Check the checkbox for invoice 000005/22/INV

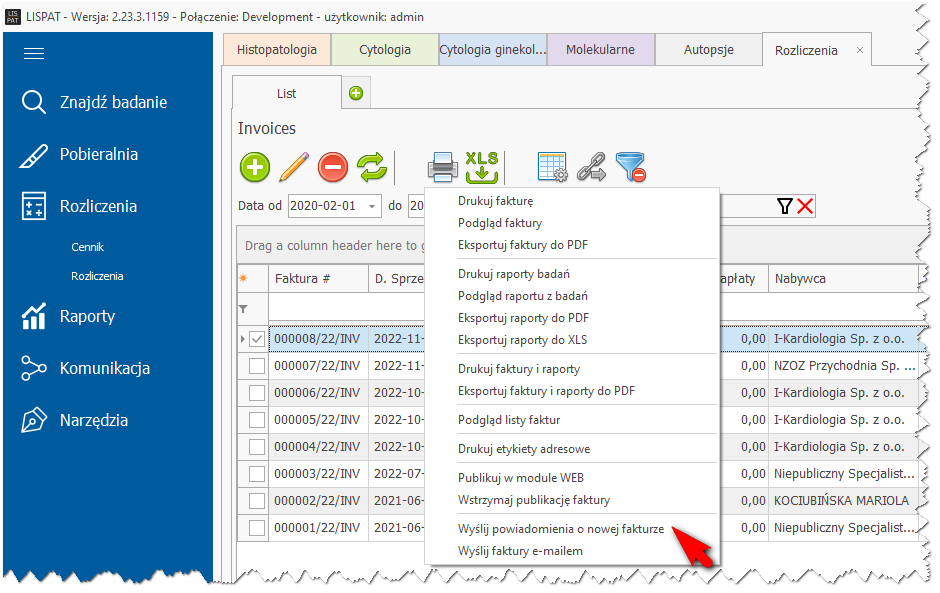click(x=257, y=418)
